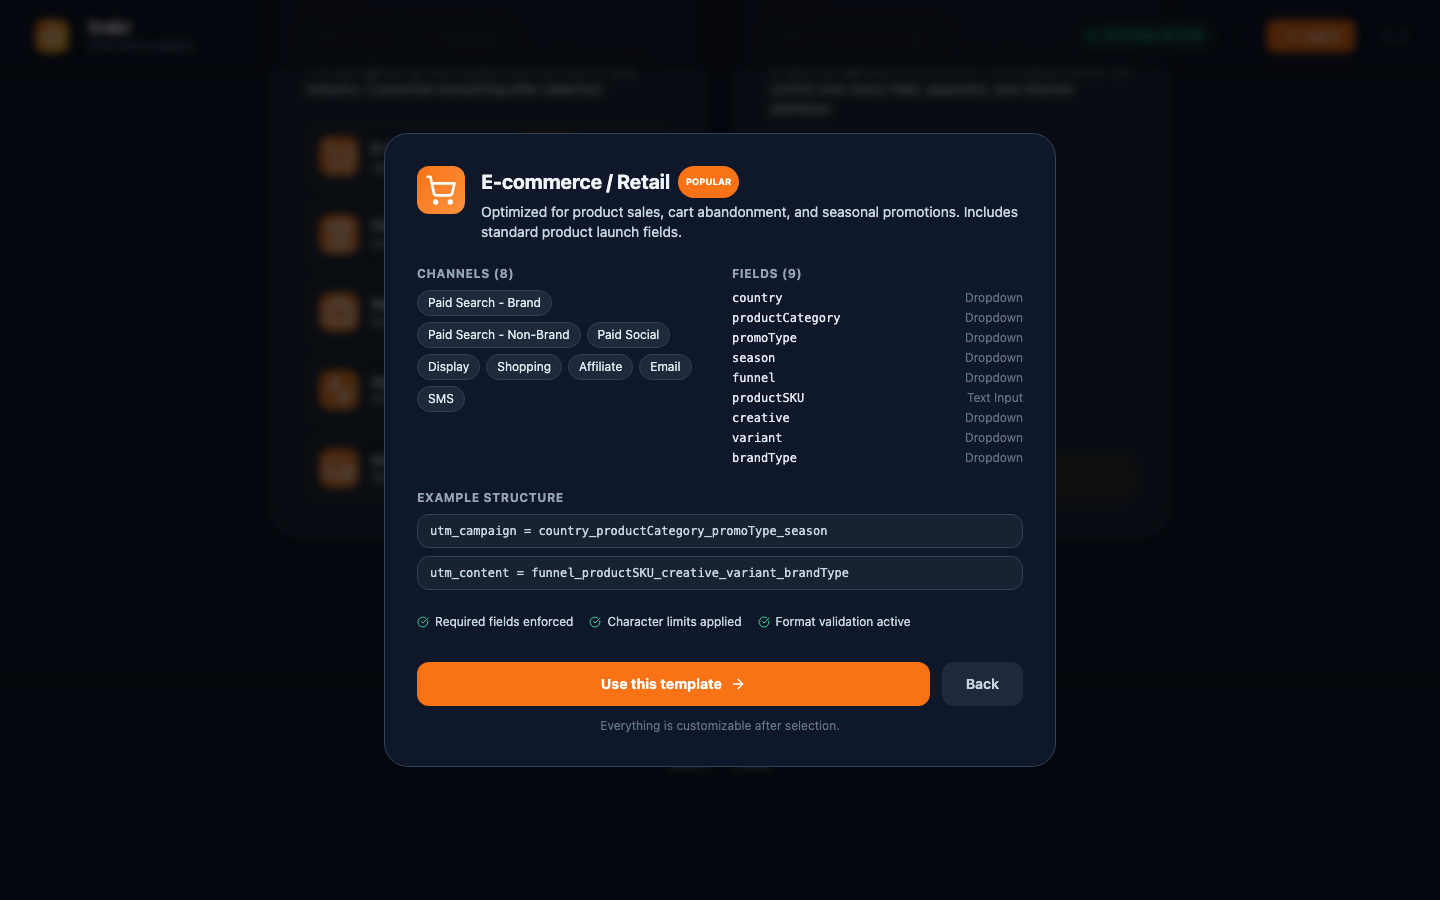Click the Character limits applied text
The height and width of the screenshot is (900, 1440).
[x=674, y=622]
